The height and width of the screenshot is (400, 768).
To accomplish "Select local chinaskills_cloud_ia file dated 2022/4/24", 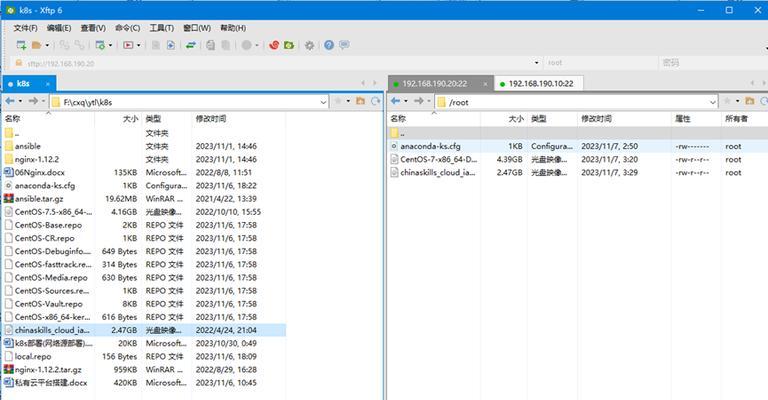I will pyautogui.click(x=144, y=330).
